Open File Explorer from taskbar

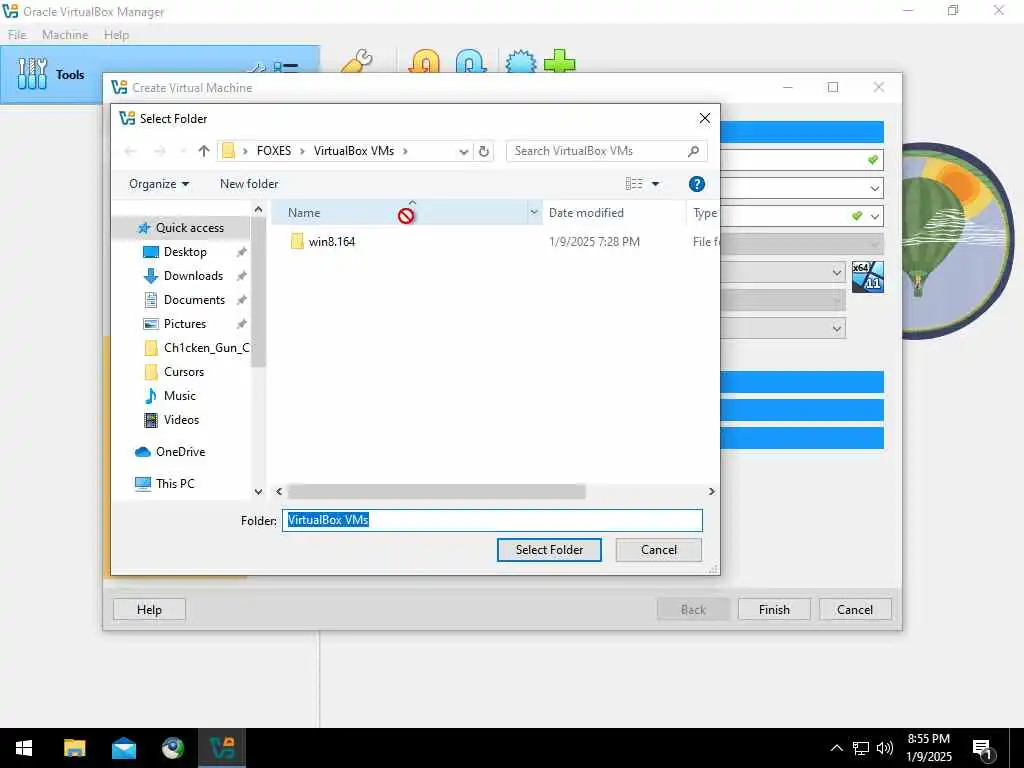point(74,748)
